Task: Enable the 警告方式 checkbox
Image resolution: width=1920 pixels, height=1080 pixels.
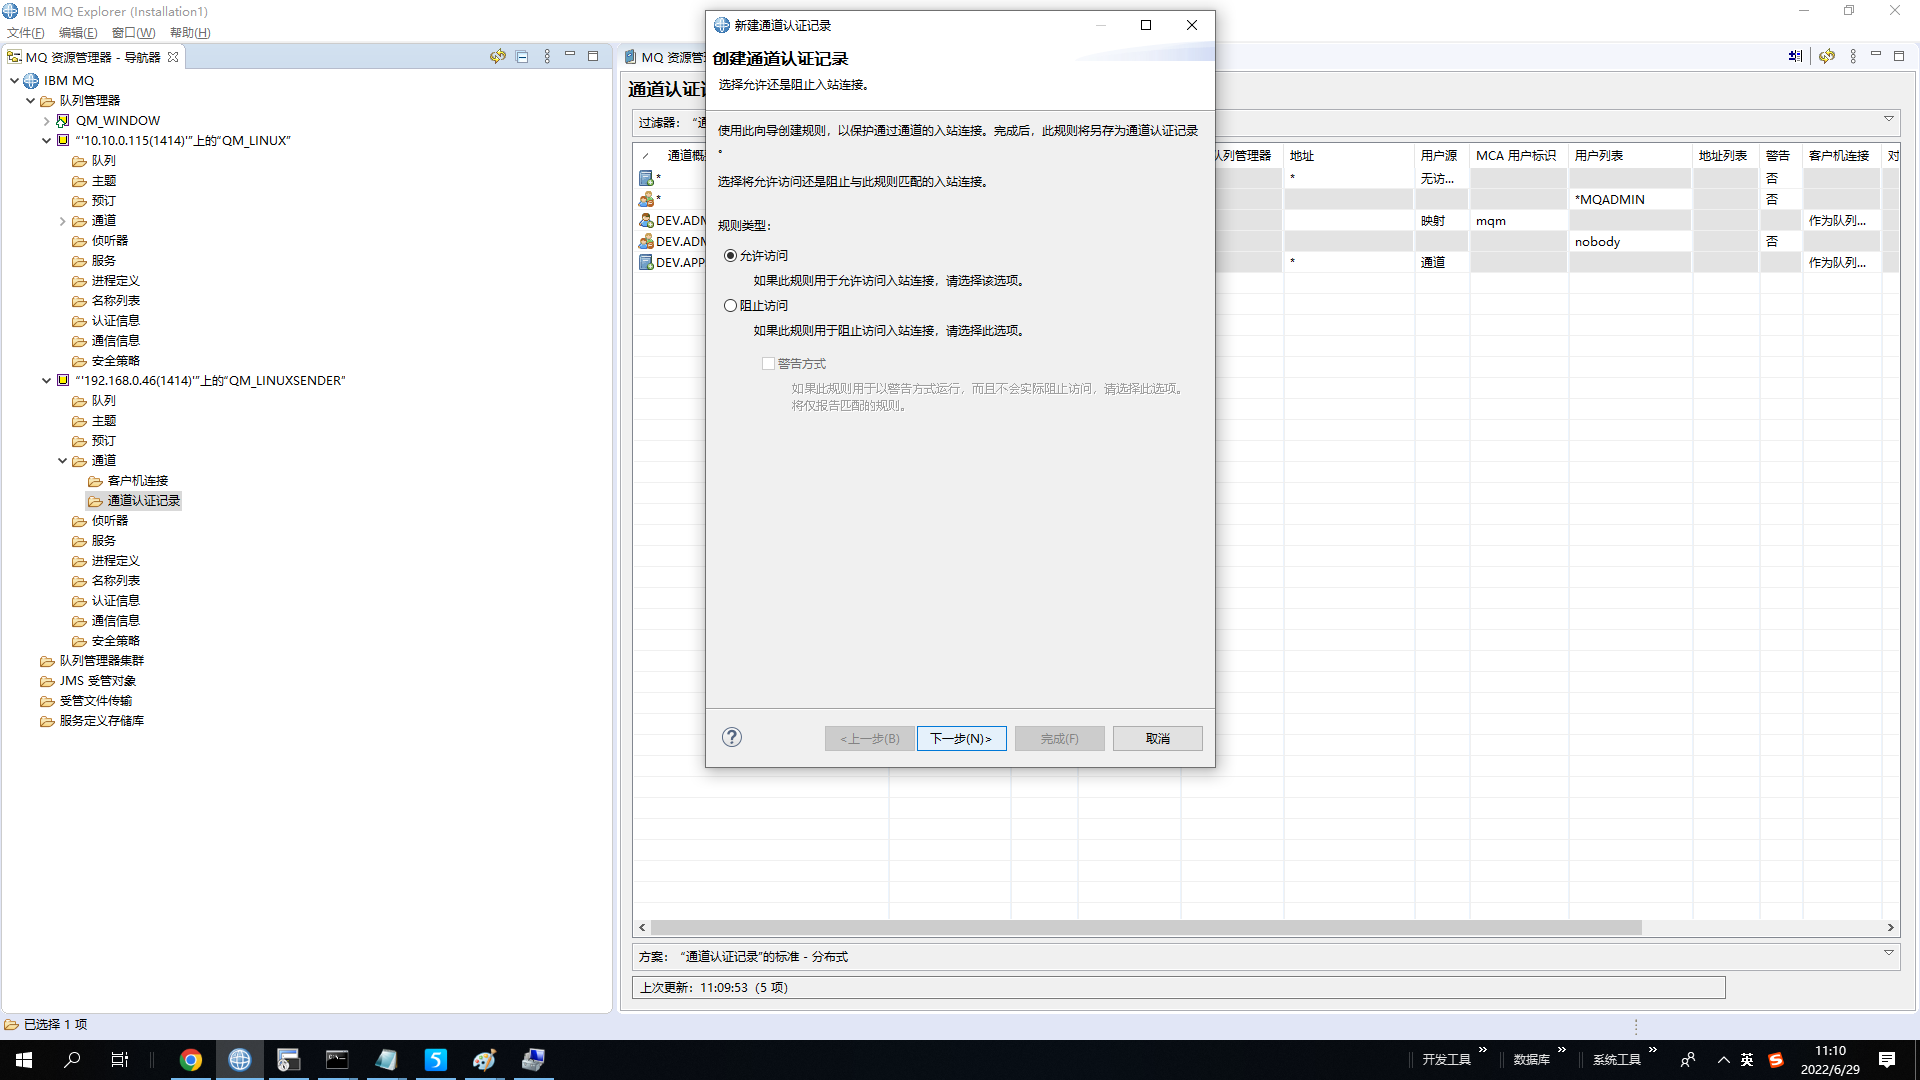Action: [x=769, y=363]
